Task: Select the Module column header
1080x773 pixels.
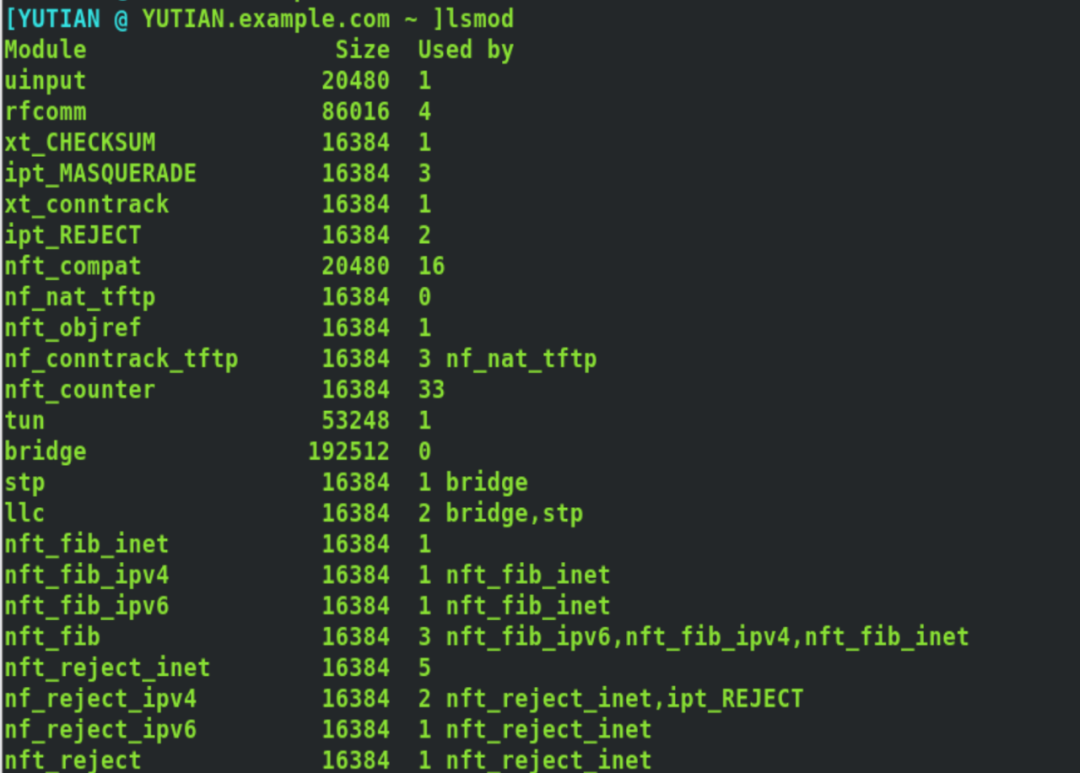Action: tap(45, 50)
